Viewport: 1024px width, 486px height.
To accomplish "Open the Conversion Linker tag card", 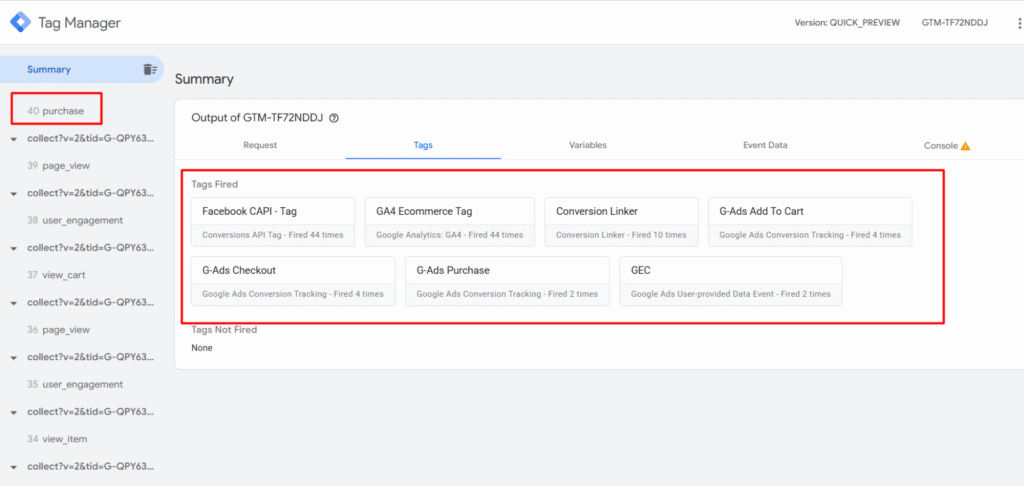I will (x=621, y=222).
